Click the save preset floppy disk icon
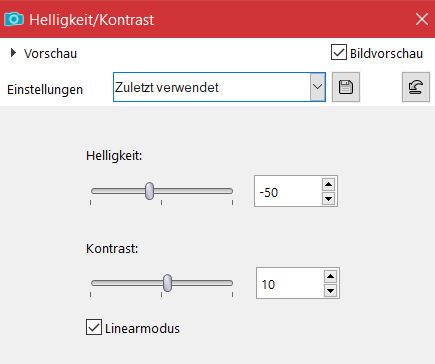 click(x=346, y=87)
